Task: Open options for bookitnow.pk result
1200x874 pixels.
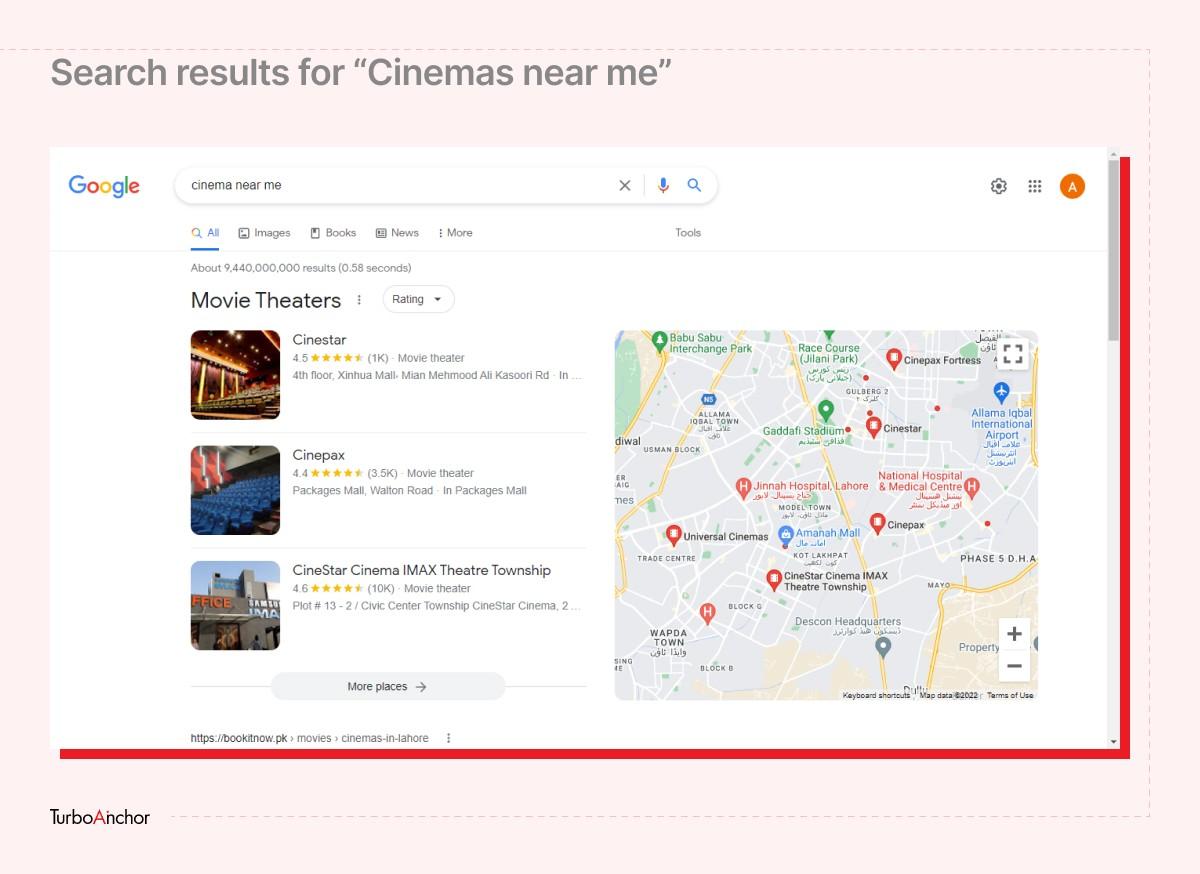Action: (448, 738)
